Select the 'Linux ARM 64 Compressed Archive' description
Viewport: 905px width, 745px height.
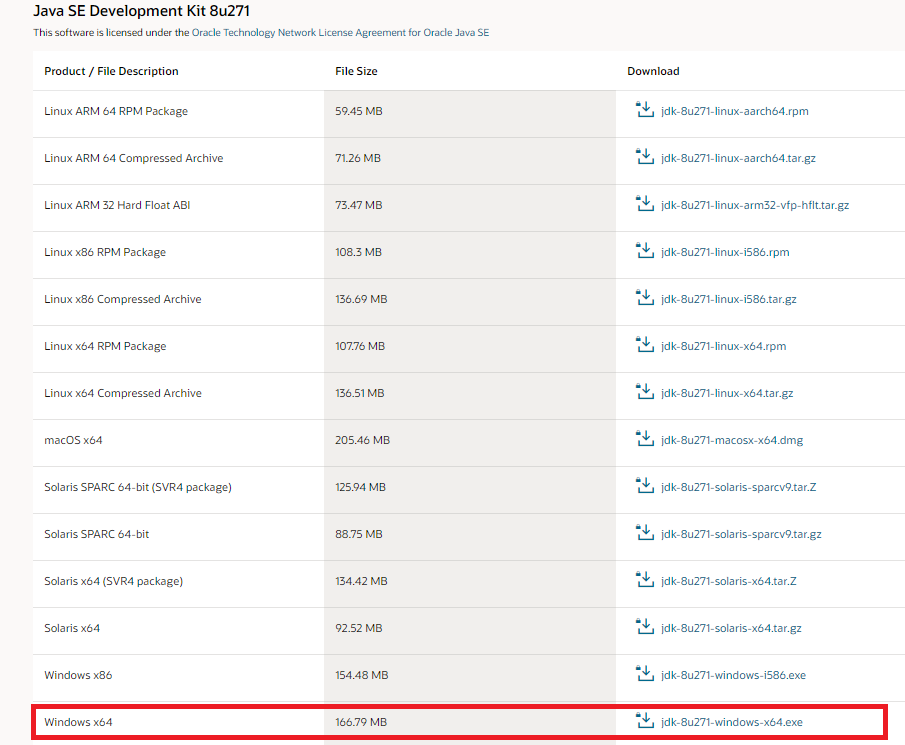coord(133,158)
